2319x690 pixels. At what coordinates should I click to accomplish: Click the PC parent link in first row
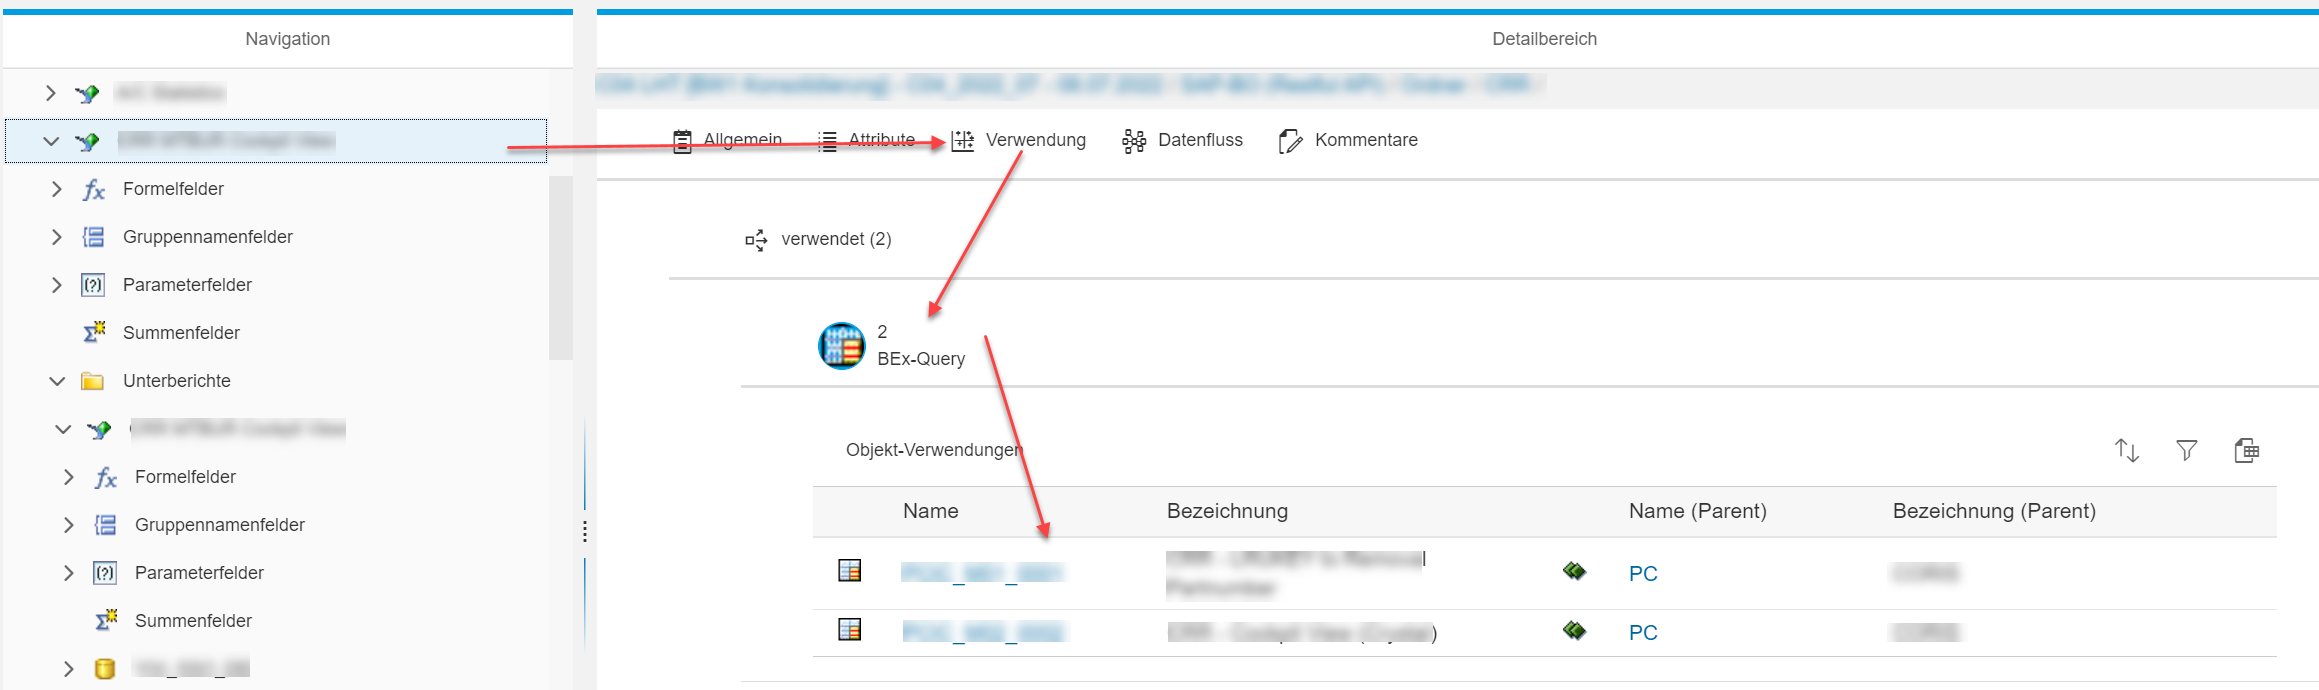(x=1642, y=574)
